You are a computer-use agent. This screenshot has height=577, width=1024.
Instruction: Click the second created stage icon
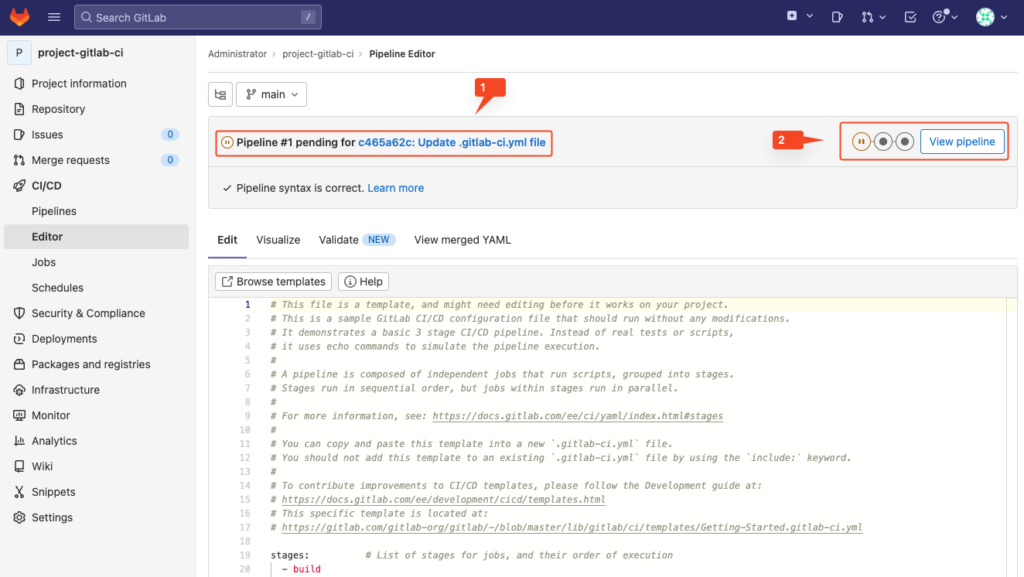(x=883, y=142)
